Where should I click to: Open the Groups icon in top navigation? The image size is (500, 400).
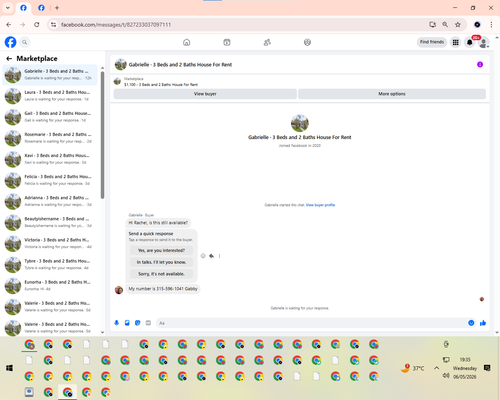[307, 42]
